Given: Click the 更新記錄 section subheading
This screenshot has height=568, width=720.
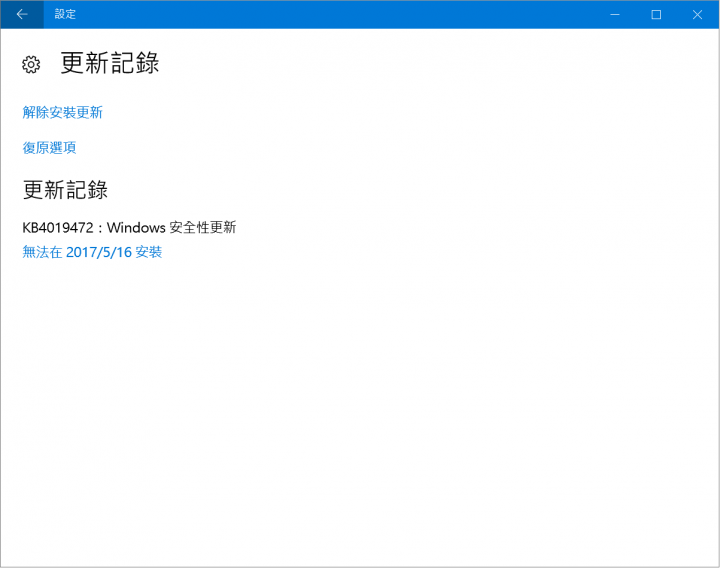Looking at the screenshot, I should [65, 190].
